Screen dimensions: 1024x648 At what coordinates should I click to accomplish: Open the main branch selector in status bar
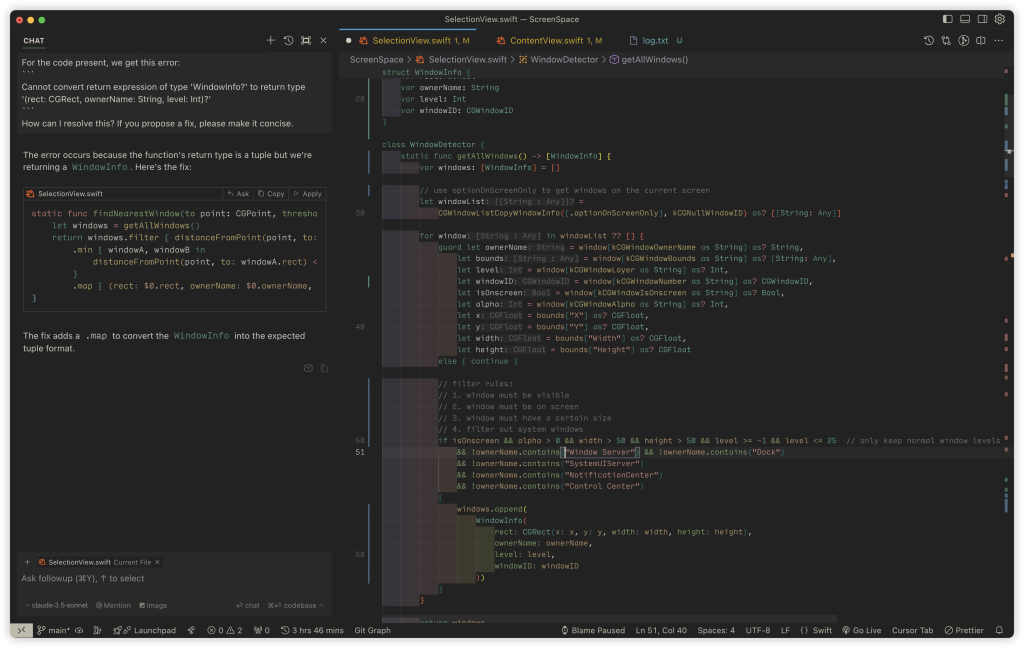tap(53, 631)
